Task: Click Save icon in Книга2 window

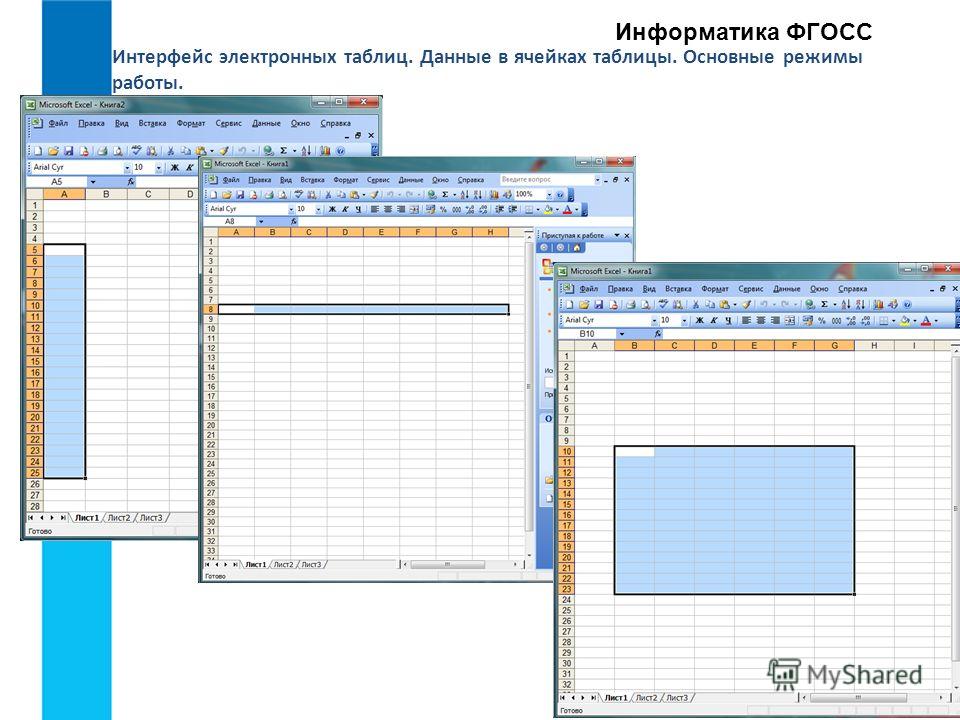Action: [x=69, y=151]
